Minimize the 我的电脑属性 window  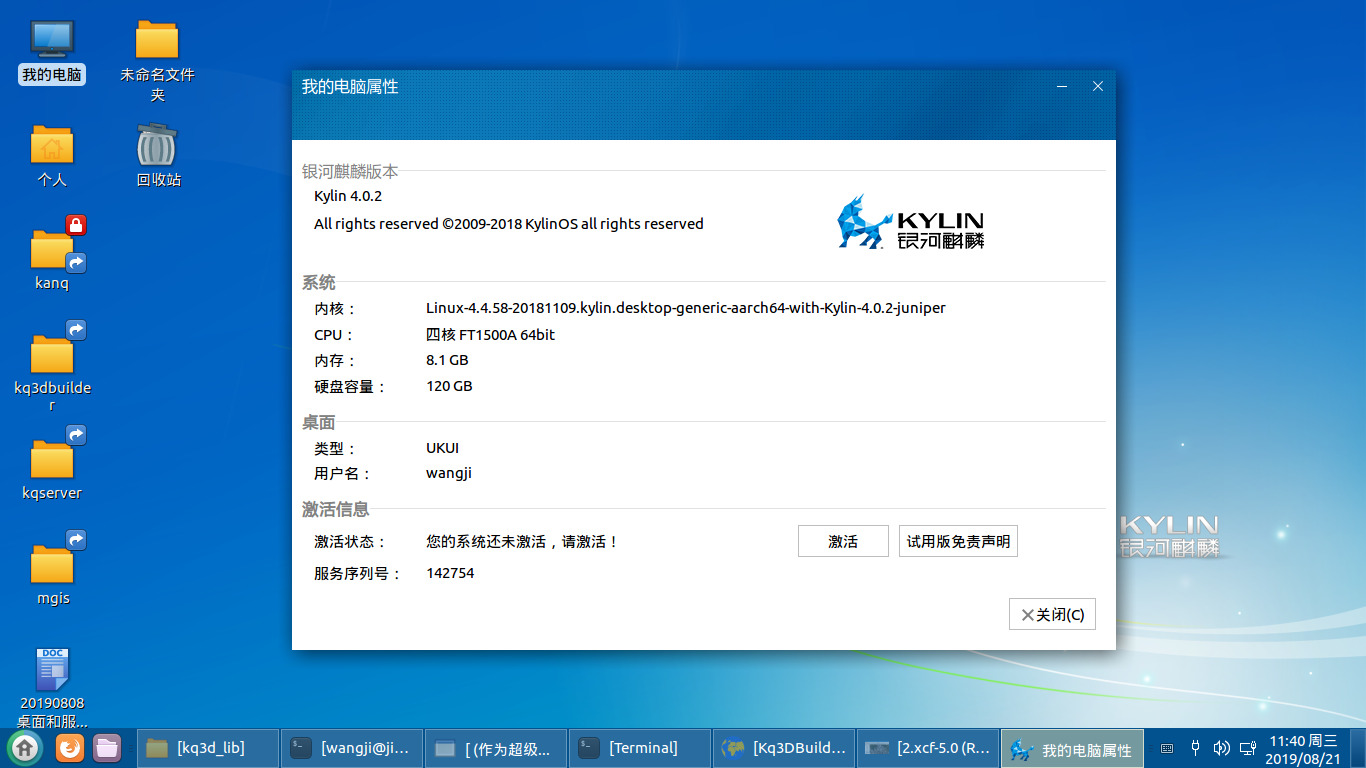[1062, 87]
